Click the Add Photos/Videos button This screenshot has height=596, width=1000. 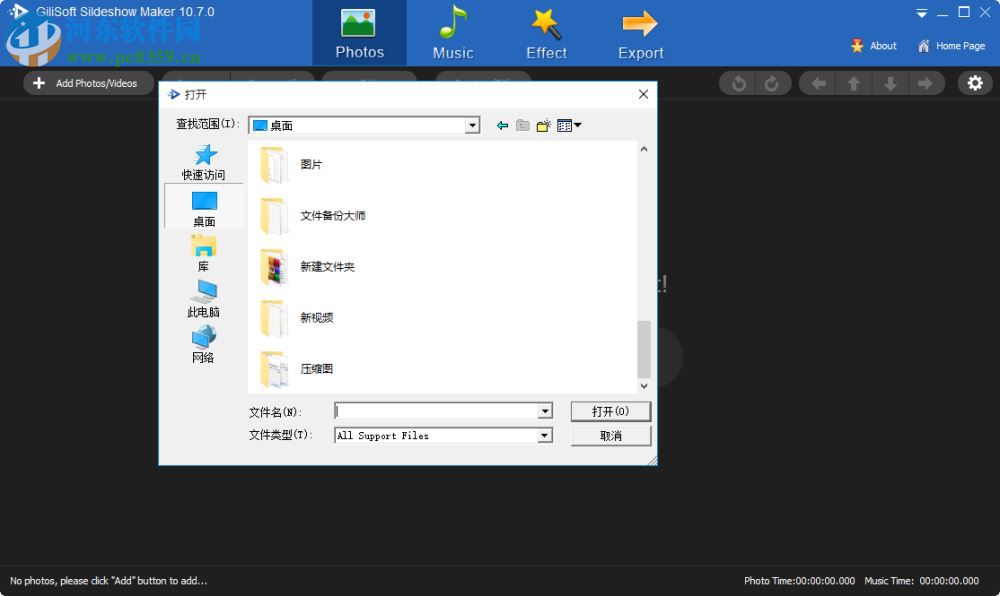tap(88, 83)
